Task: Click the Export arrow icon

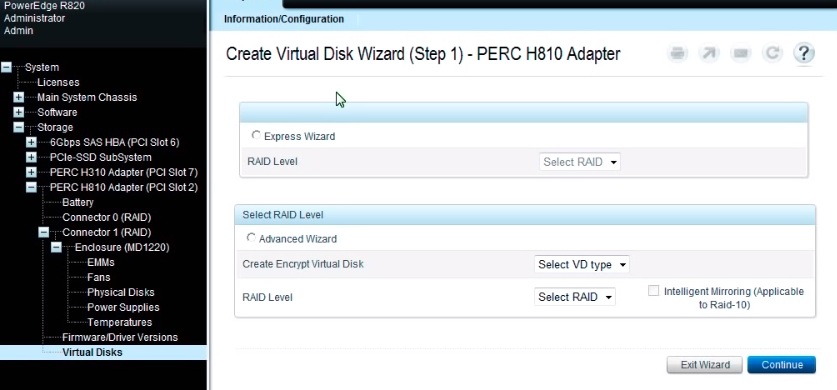Action: tap(709, 53)
